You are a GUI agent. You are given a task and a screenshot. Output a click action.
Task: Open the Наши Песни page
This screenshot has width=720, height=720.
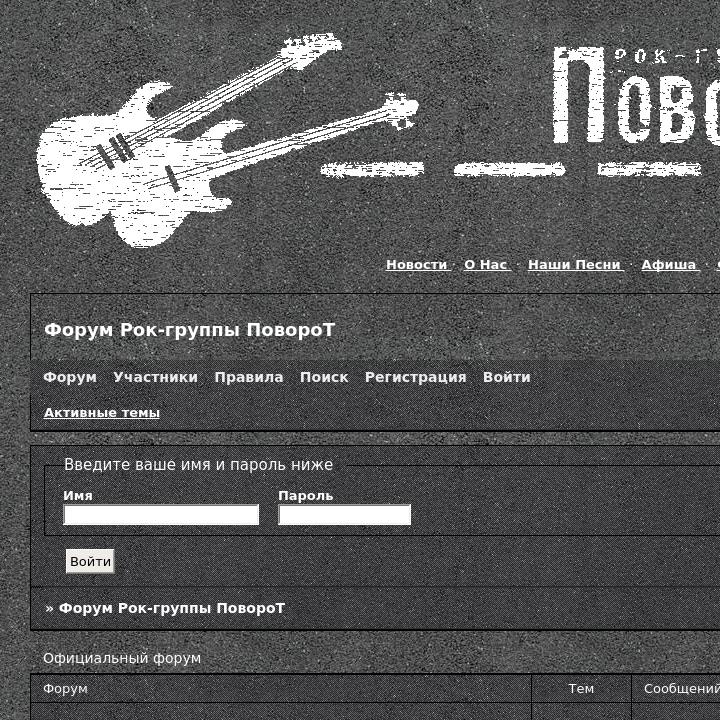(574, 265)
